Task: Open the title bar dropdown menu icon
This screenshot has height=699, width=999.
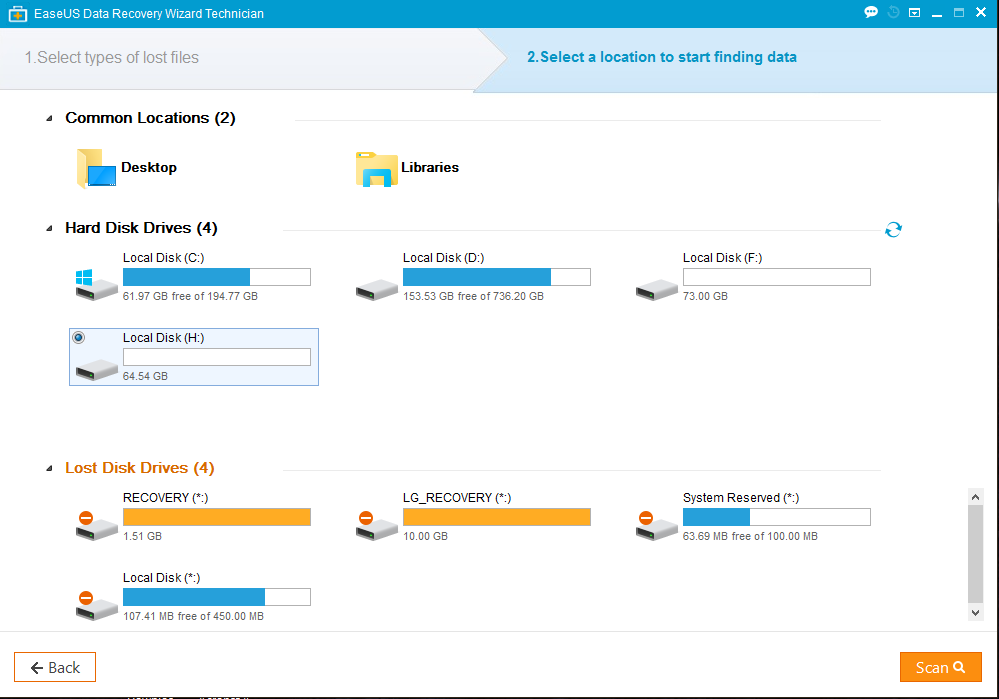Action: coord(914,13)
